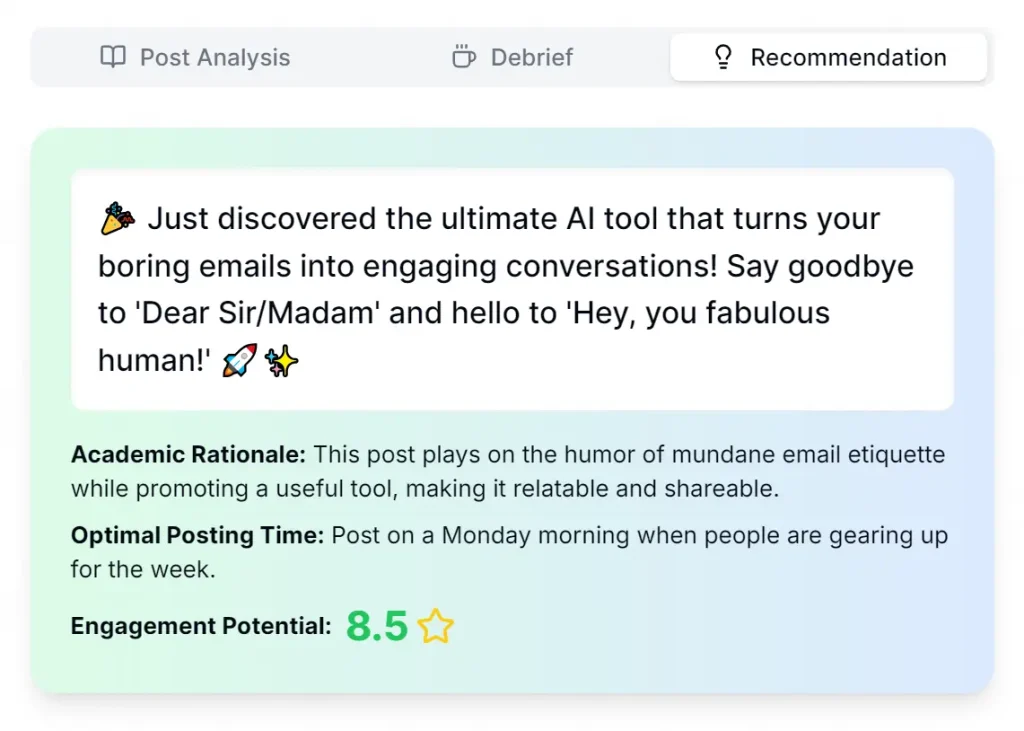
Task: Click the green 8.5 engagement score
Action: click(x=377, y=627)
